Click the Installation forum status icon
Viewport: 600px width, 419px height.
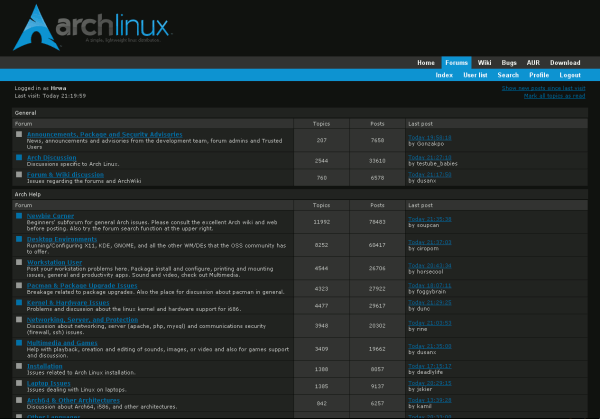click(x=19, y=366)
